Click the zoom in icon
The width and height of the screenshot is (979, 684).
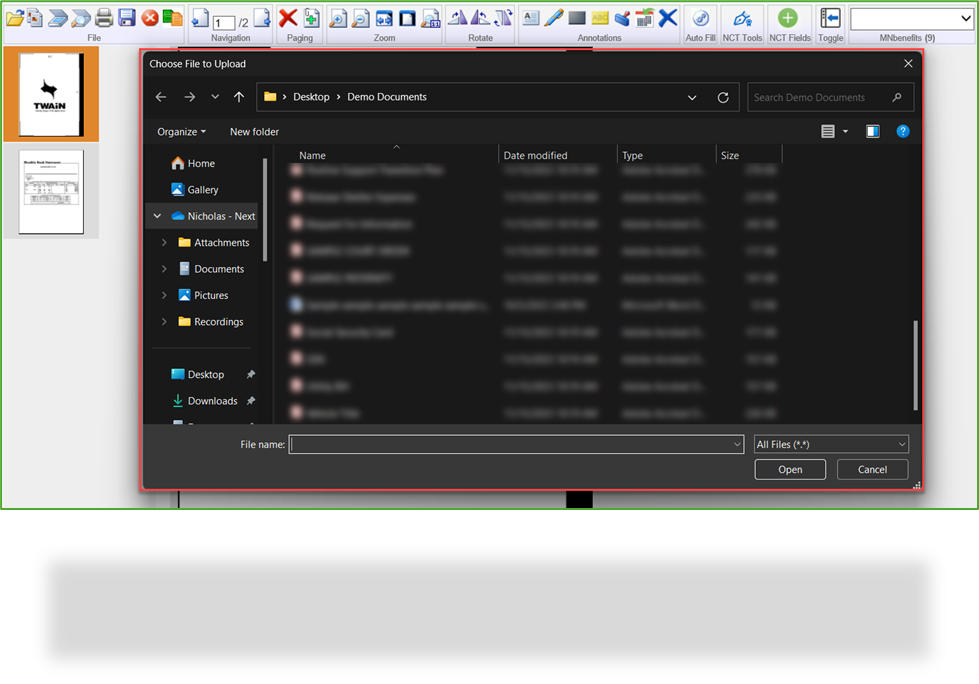338,19
